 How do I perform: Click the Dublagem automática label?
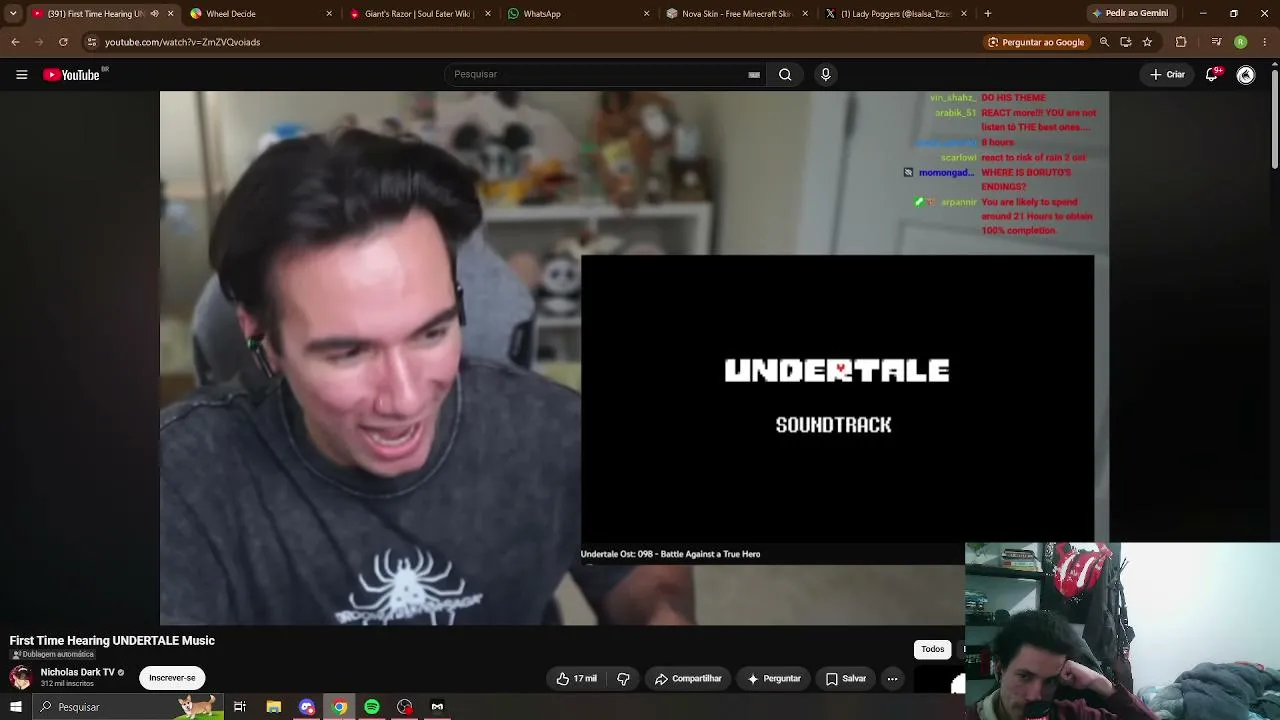pyautogui.click(x=53, y=654)
